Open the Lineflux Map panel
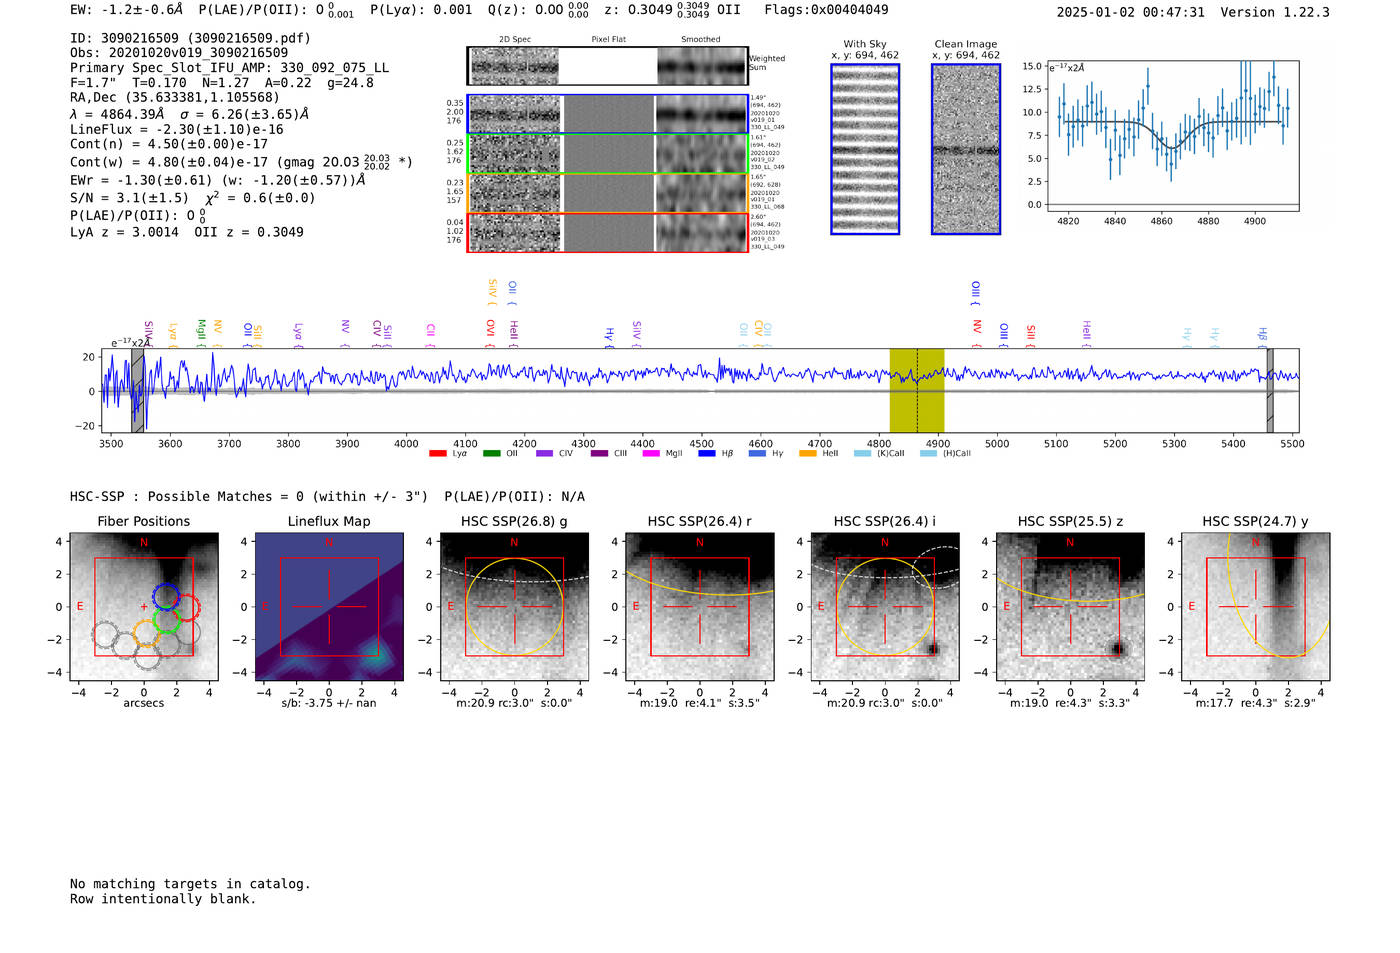This screenshot has height=953, width=1400. (329, 607)
